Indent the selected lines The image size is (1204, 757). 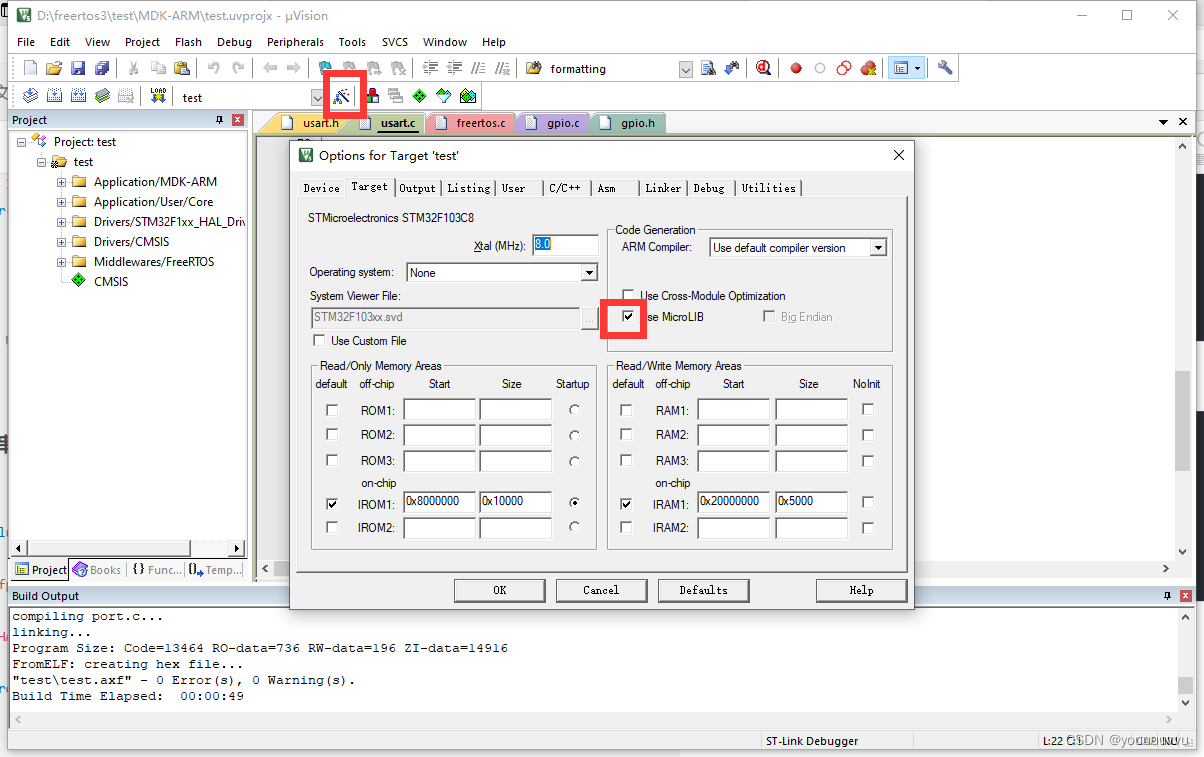[431, 69]
